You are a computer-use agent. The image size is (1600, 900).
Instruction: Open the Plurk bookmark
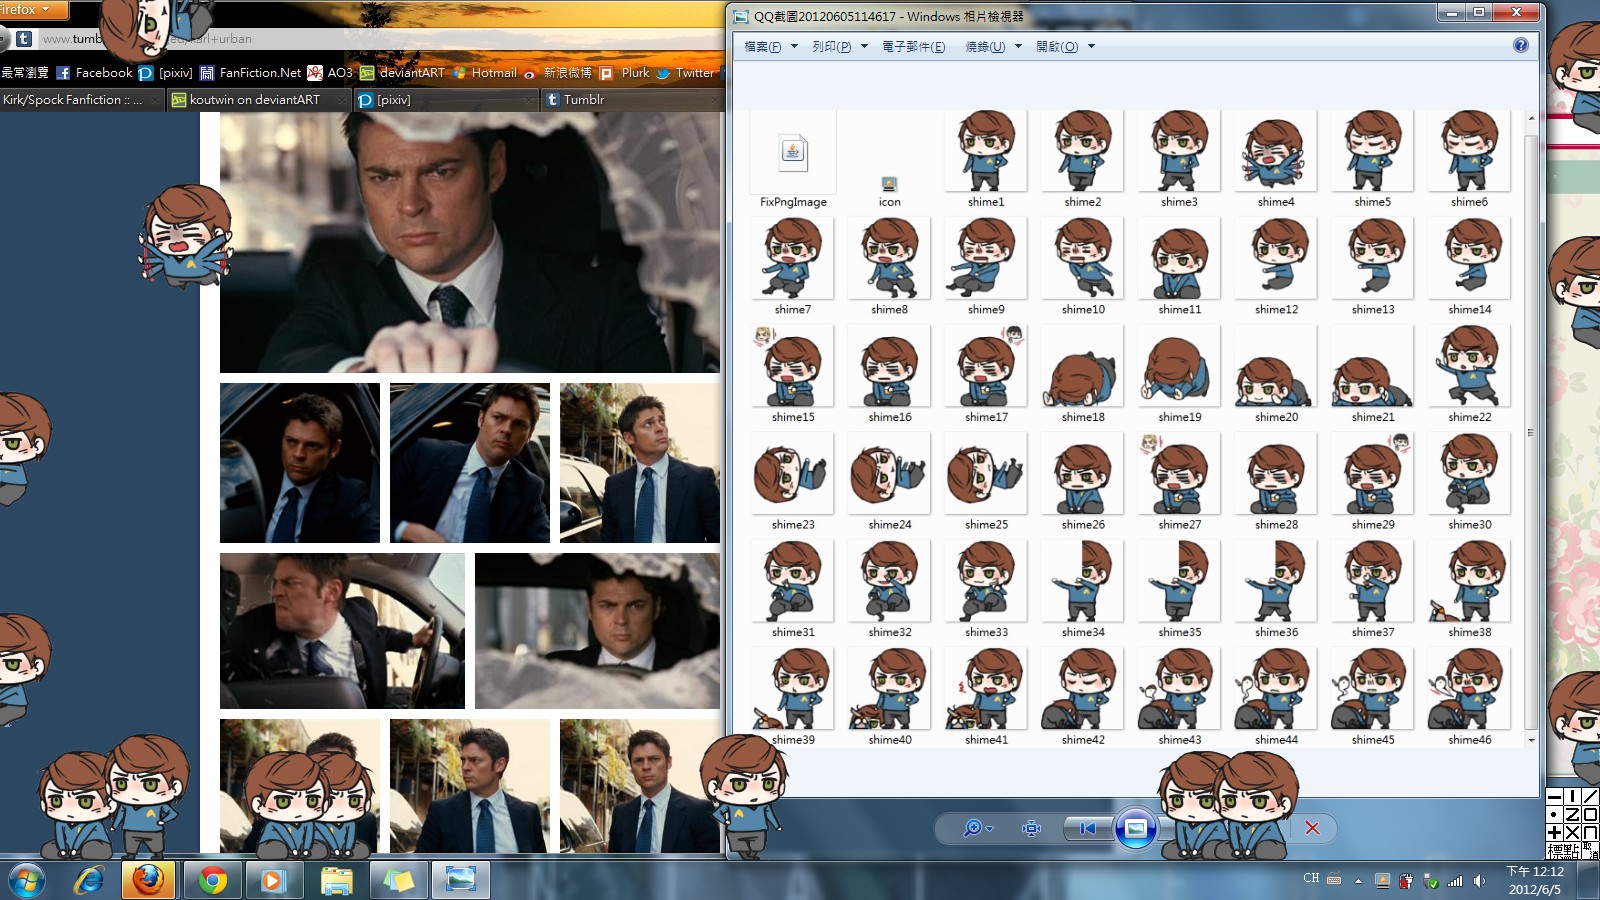coord(625,73)
